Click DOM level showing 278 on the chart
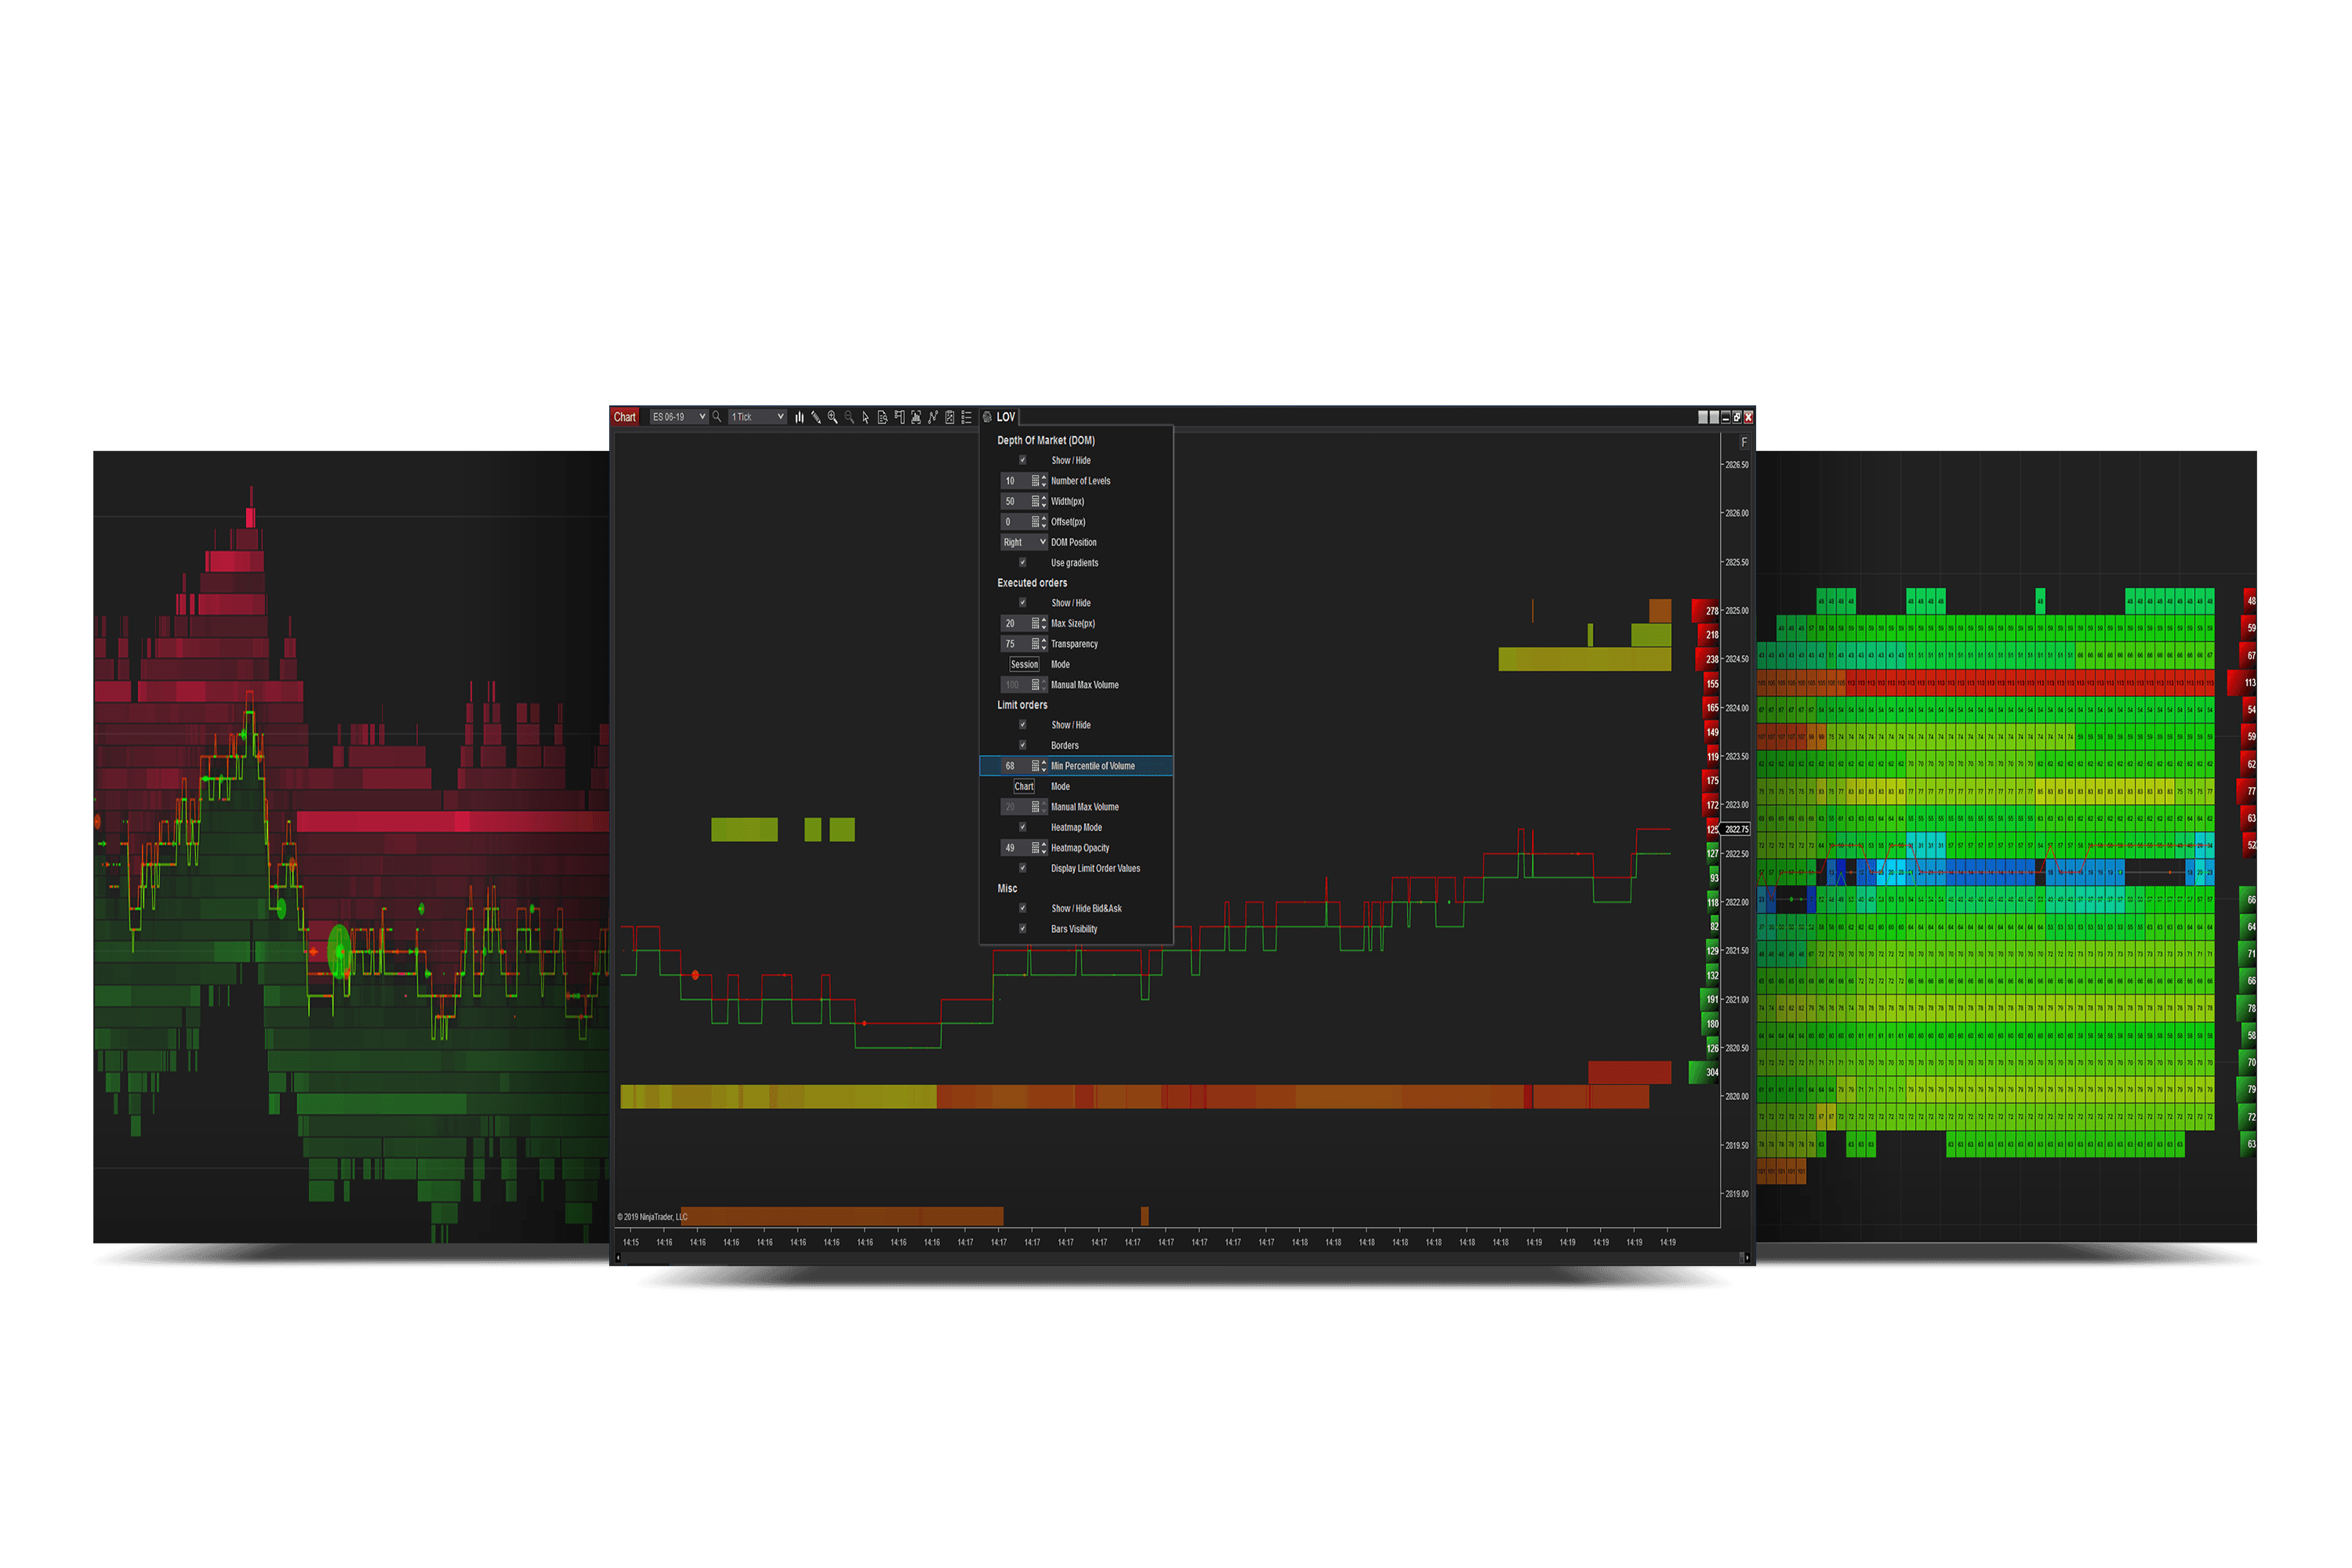 (x=1705, y=611)
